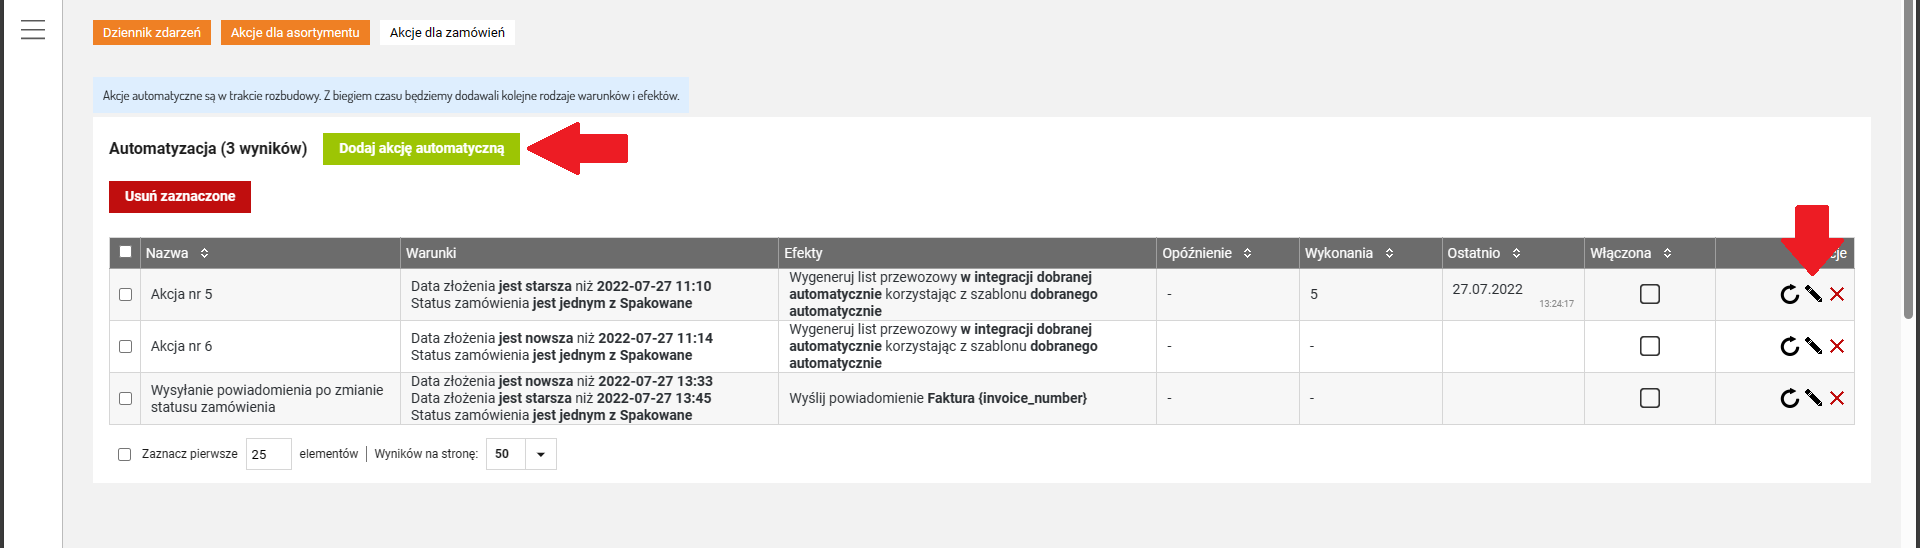Tick the Zaznacz pierwsze checkbox

[125, 454]
